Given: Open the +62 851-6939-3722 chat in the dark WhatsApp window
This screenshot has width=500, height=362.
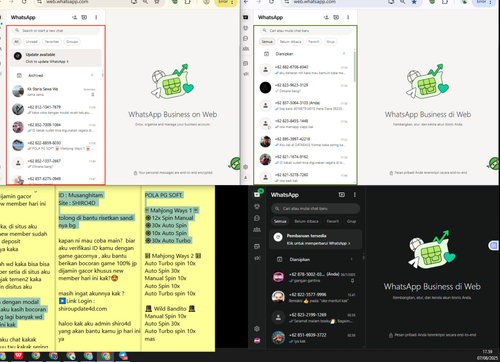Looking at the screenshot, I should point(315,338).
